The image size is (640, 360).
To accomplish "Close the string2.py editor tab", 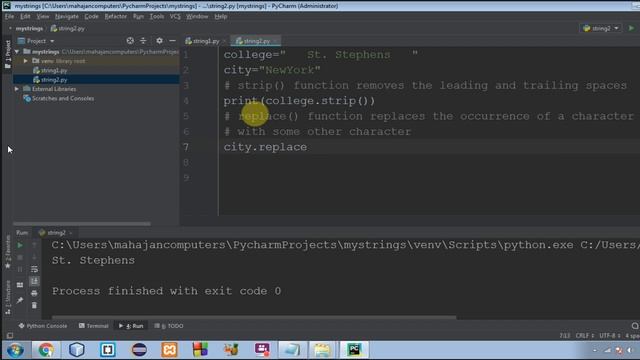I will click(x=276, y=41).
